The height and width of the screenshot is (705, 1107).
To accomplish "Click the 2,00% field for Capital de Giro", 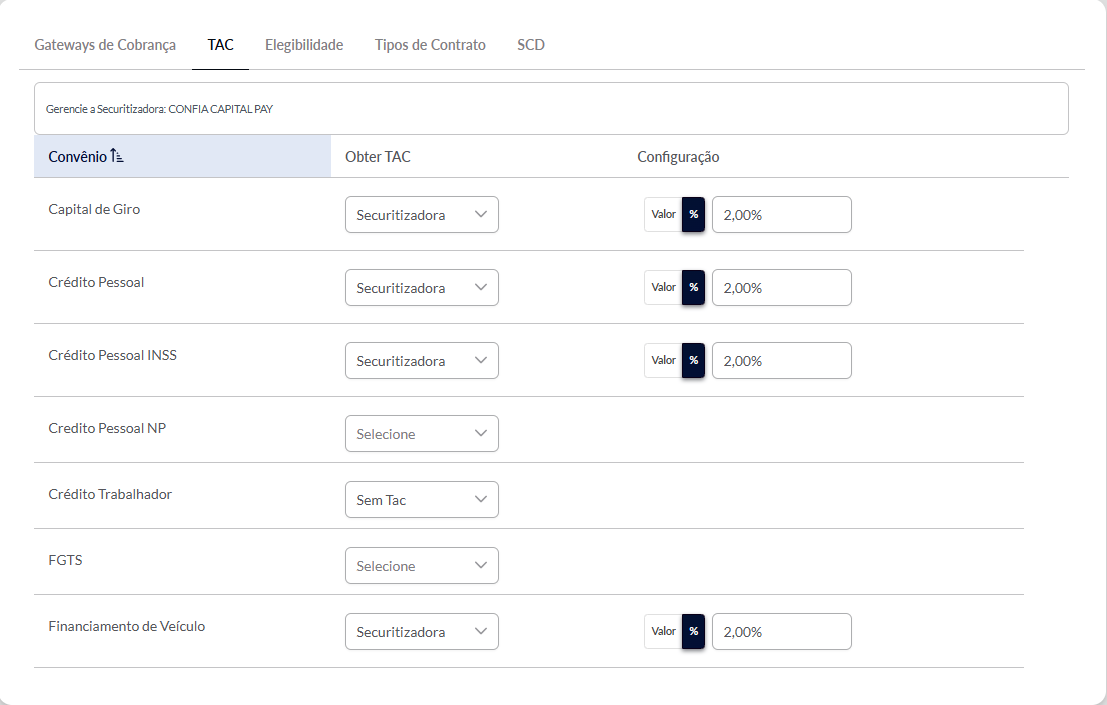I will click(782, 215).
